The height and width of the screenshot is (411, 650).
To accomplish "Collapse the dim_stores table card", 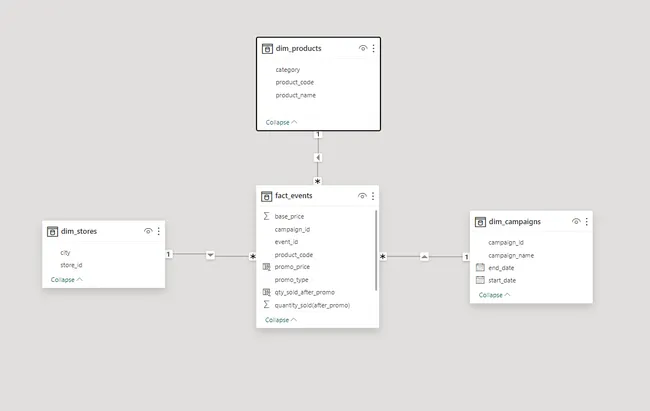I will click(67, 280).
